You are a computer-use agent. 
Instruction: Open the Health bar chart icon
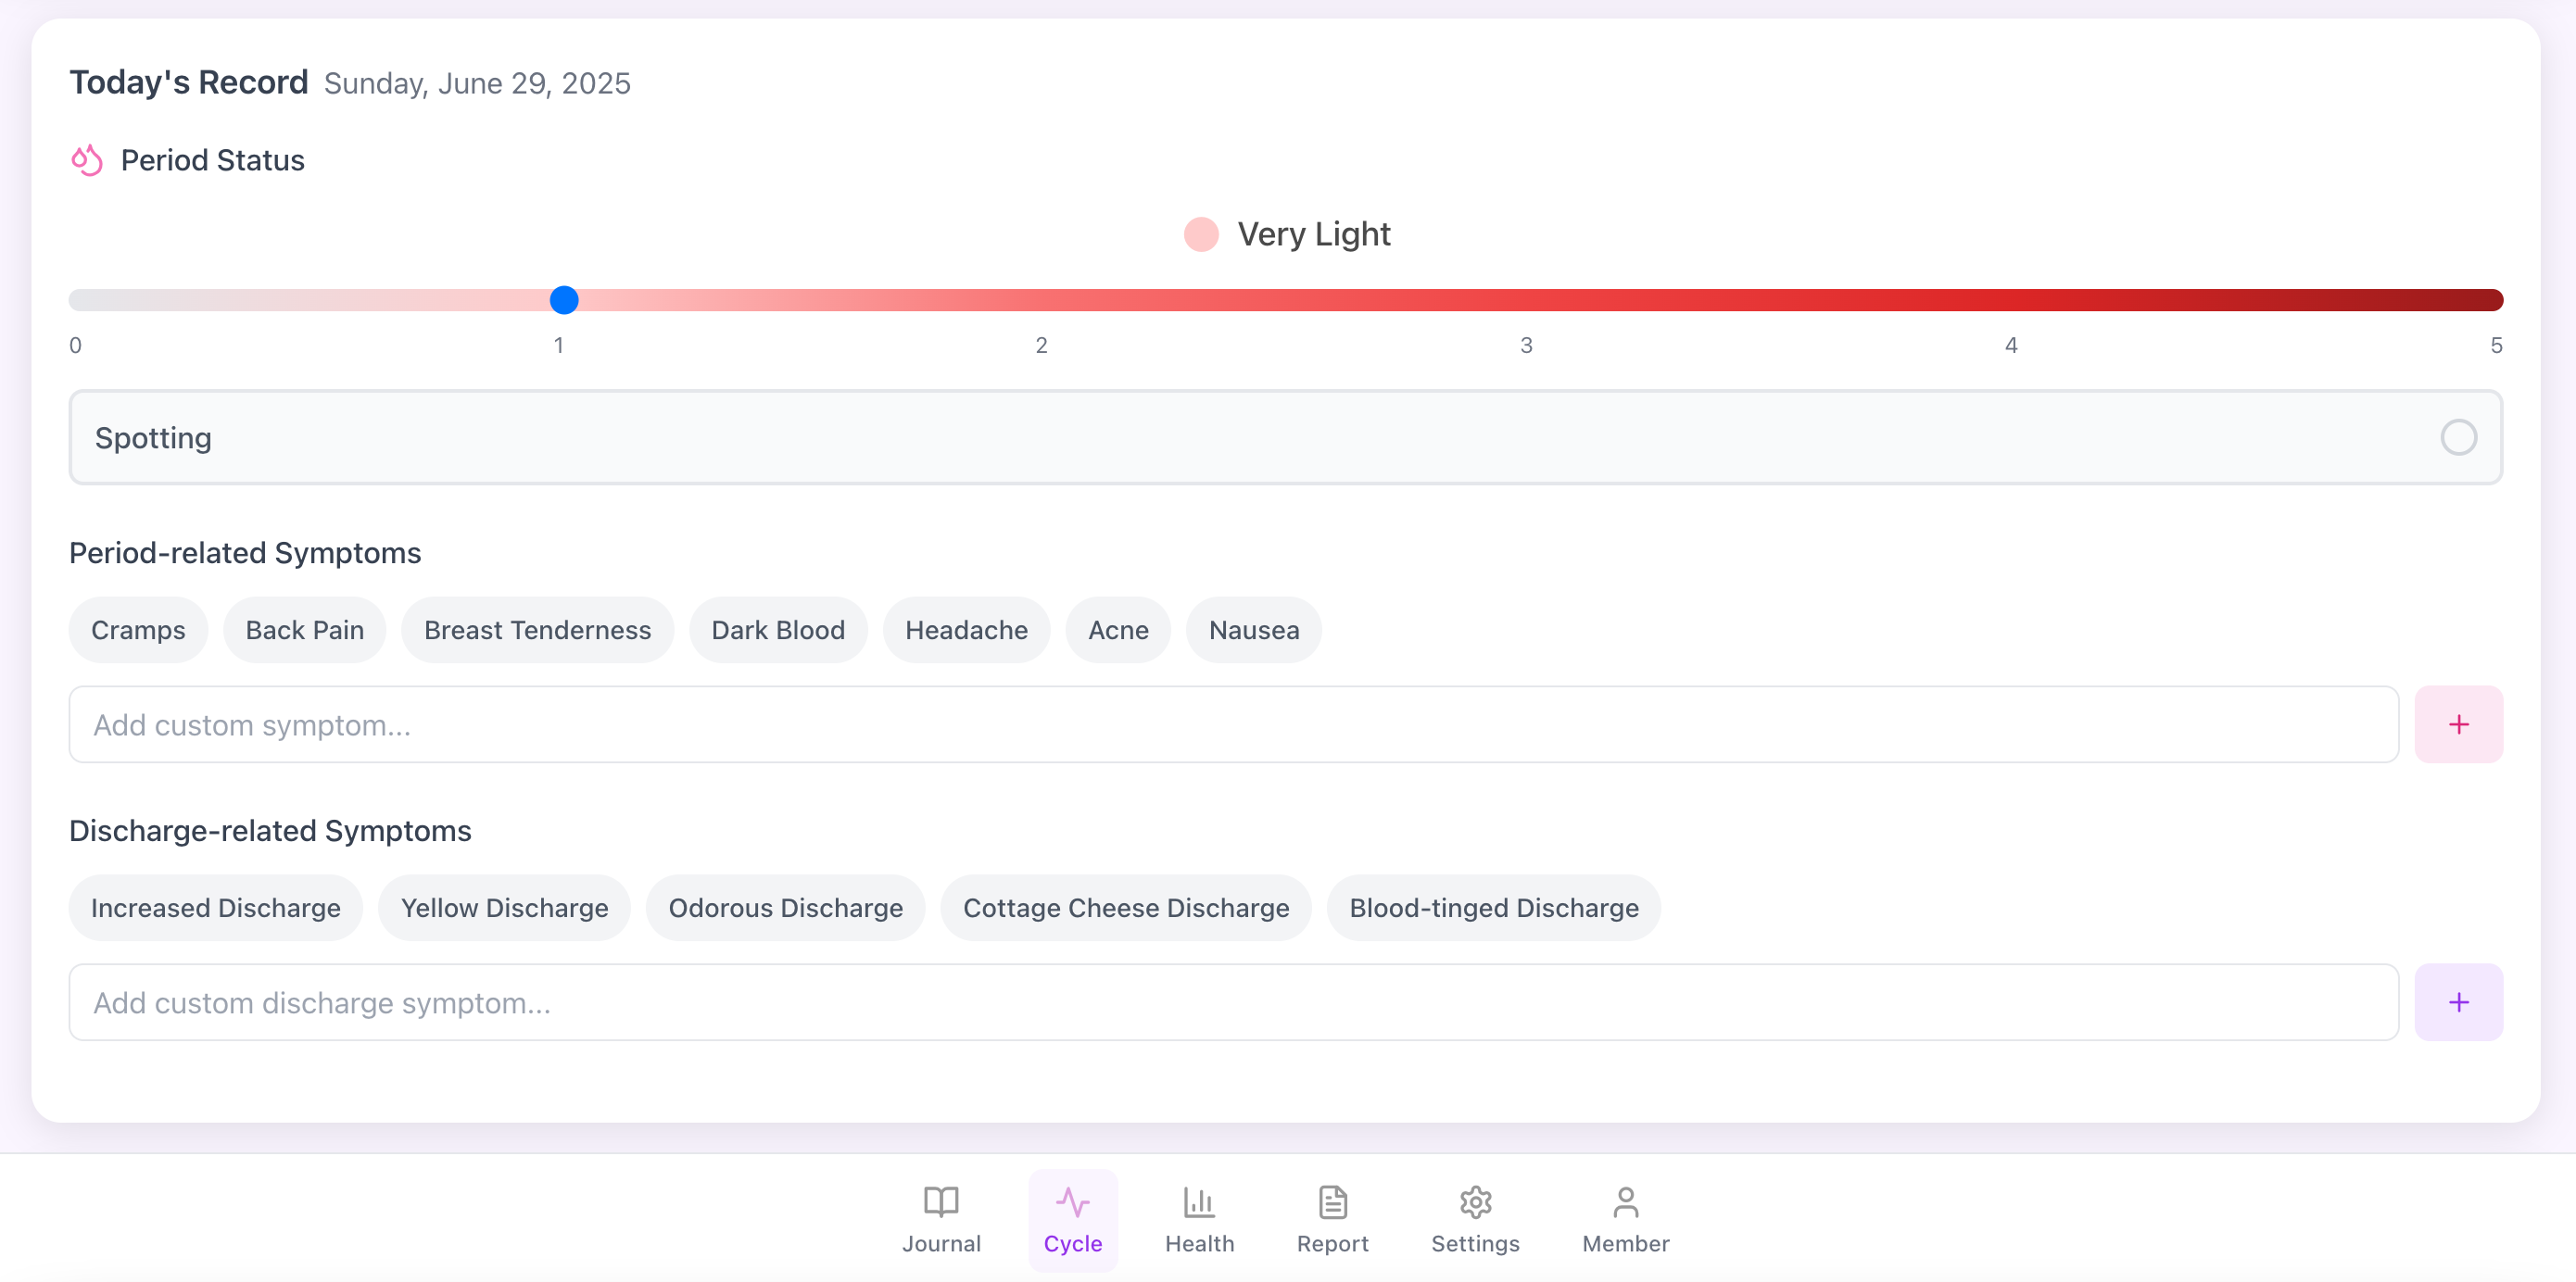[x=1198, y=1202]
